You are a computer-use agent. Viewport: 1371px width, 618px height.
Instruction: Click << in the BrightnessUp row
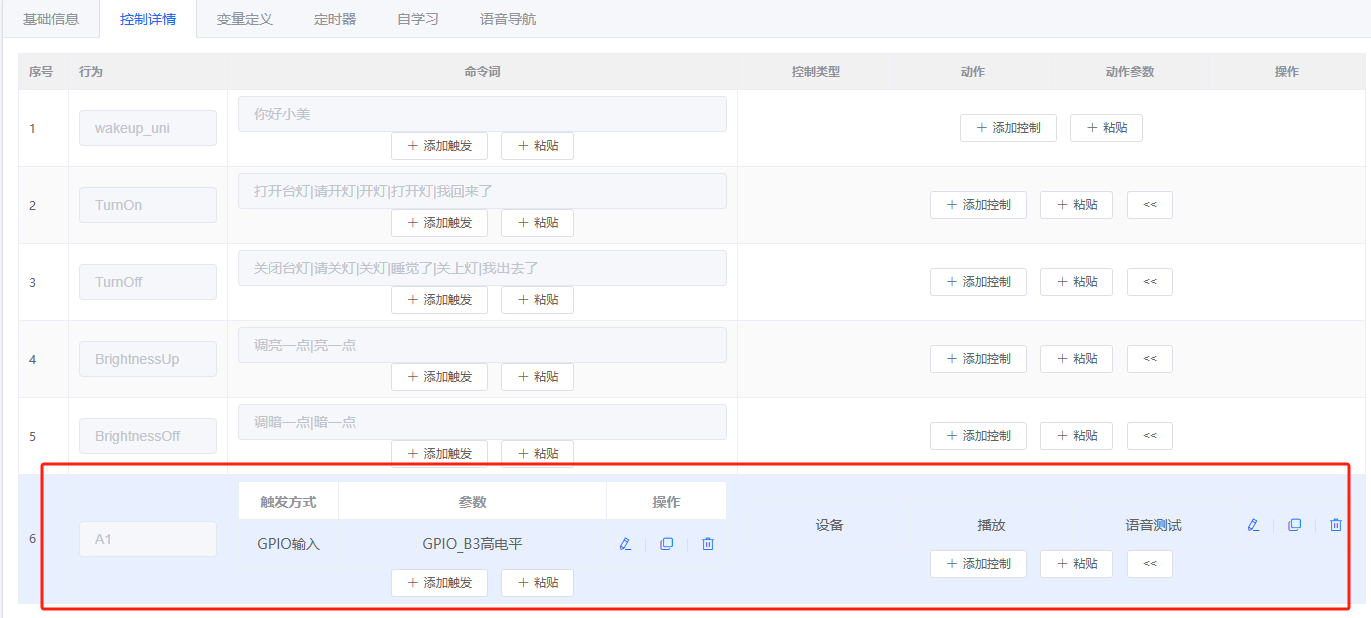tap(1149, 359)
